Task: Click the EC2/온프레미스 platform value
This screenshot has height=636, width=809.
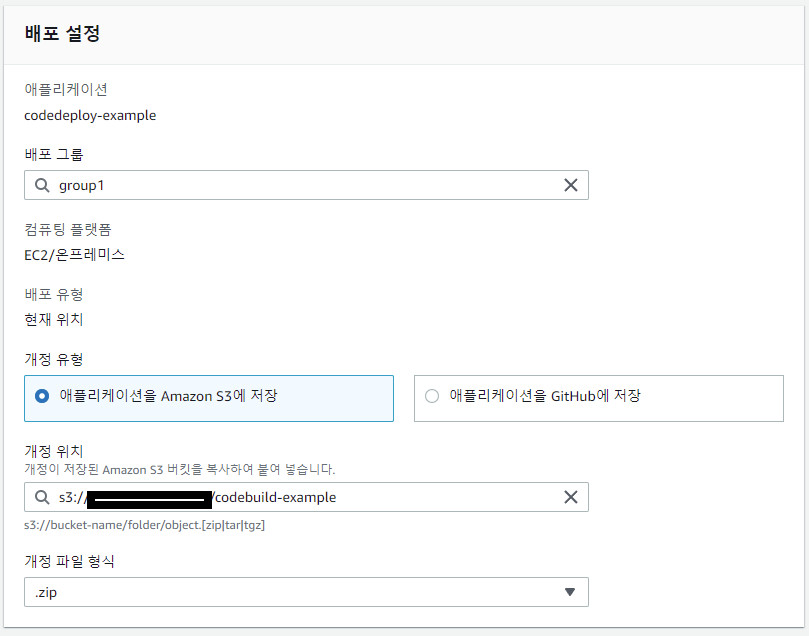Action: 74,255
